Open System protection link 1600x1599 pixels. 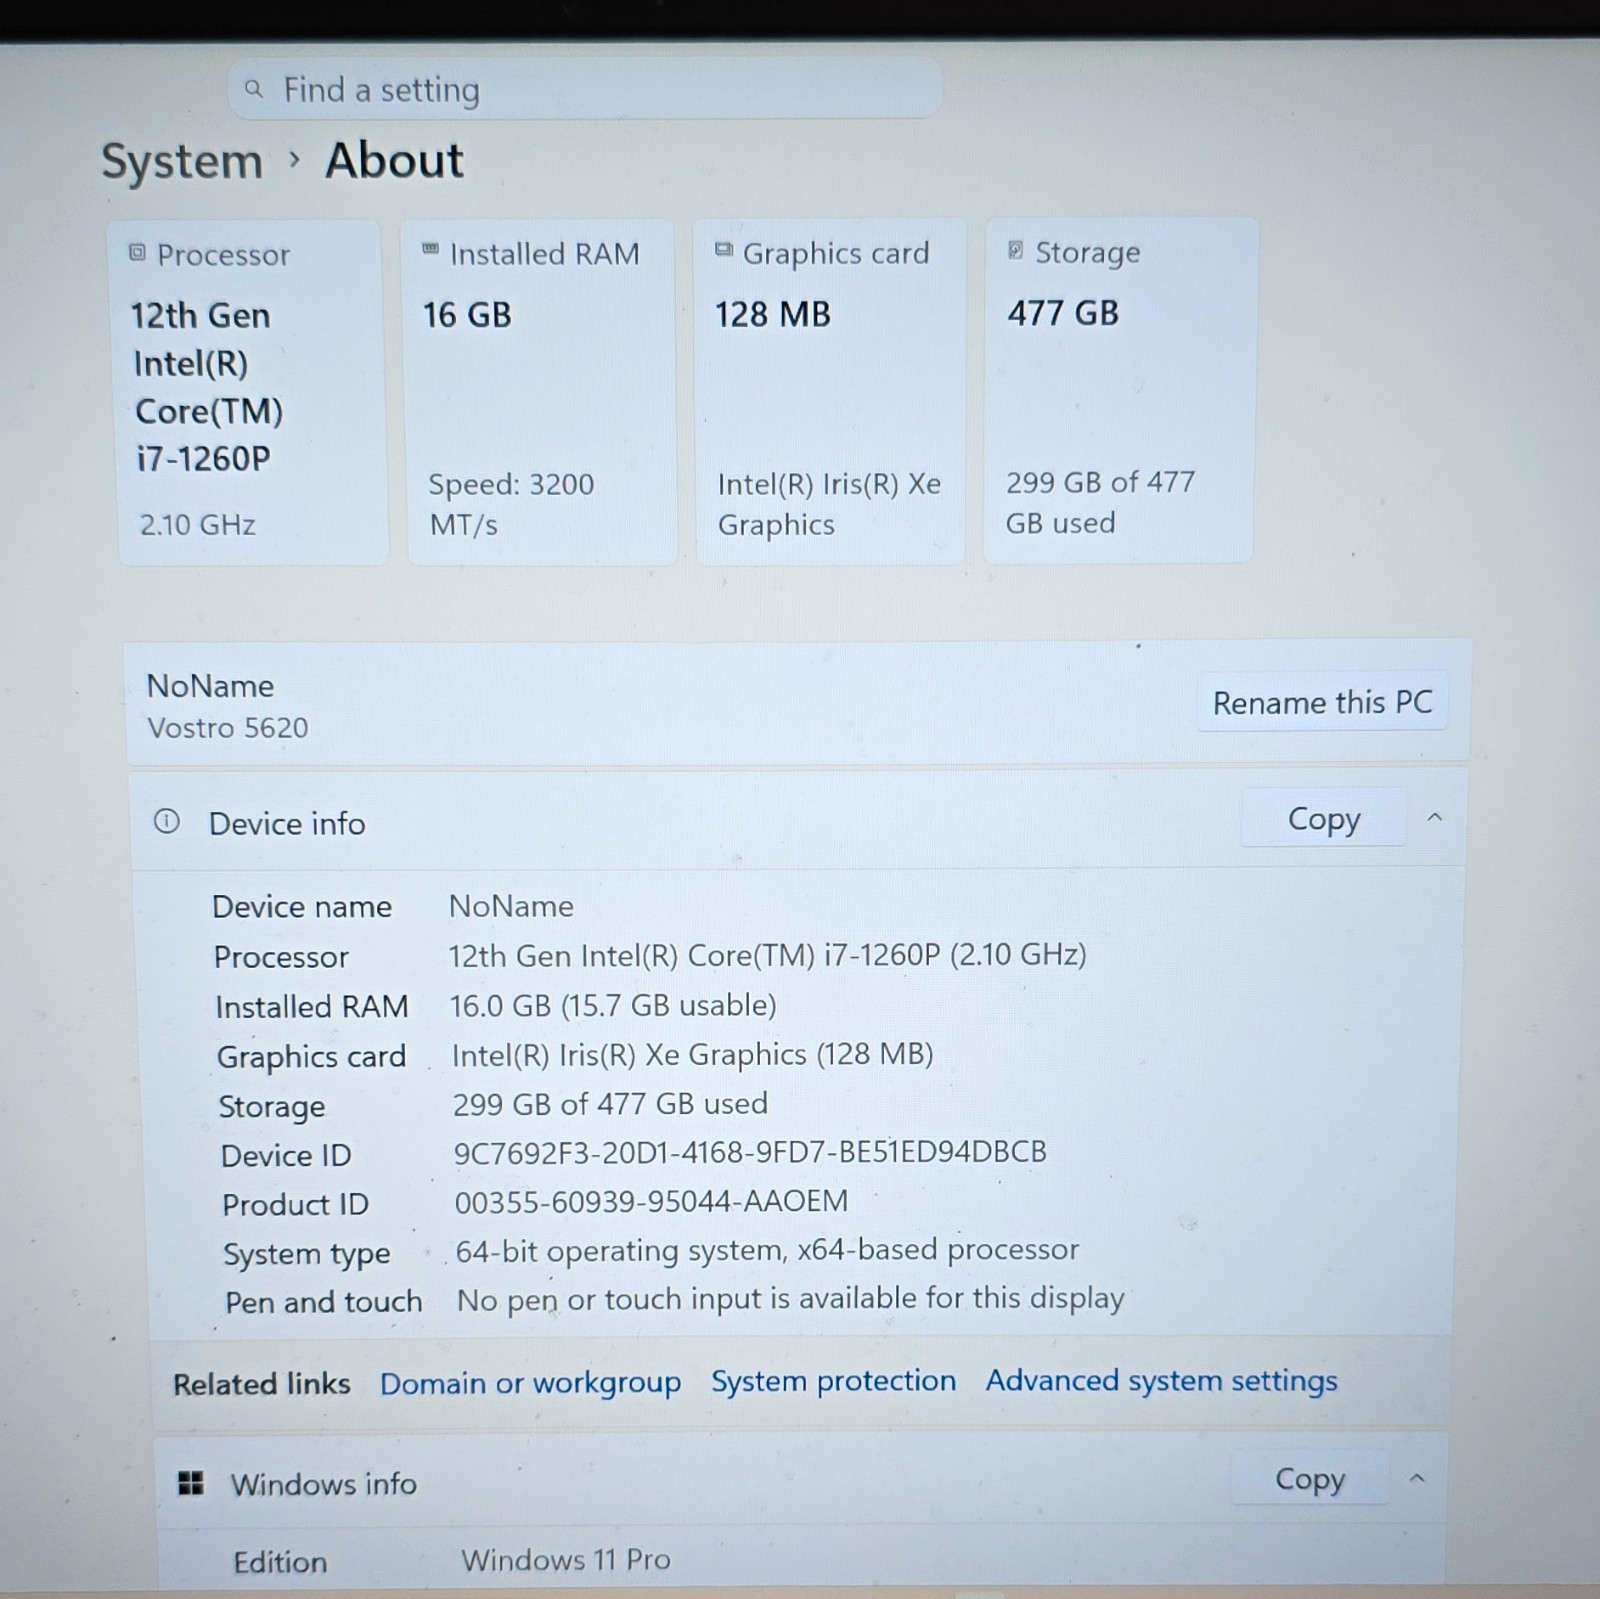click(833, 1381)
